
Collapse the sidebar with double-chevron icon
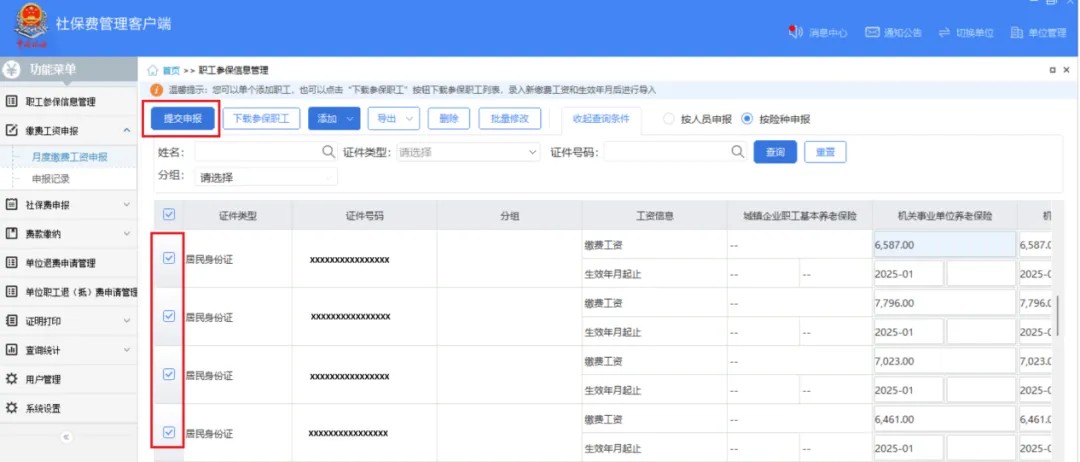(67, 437)
